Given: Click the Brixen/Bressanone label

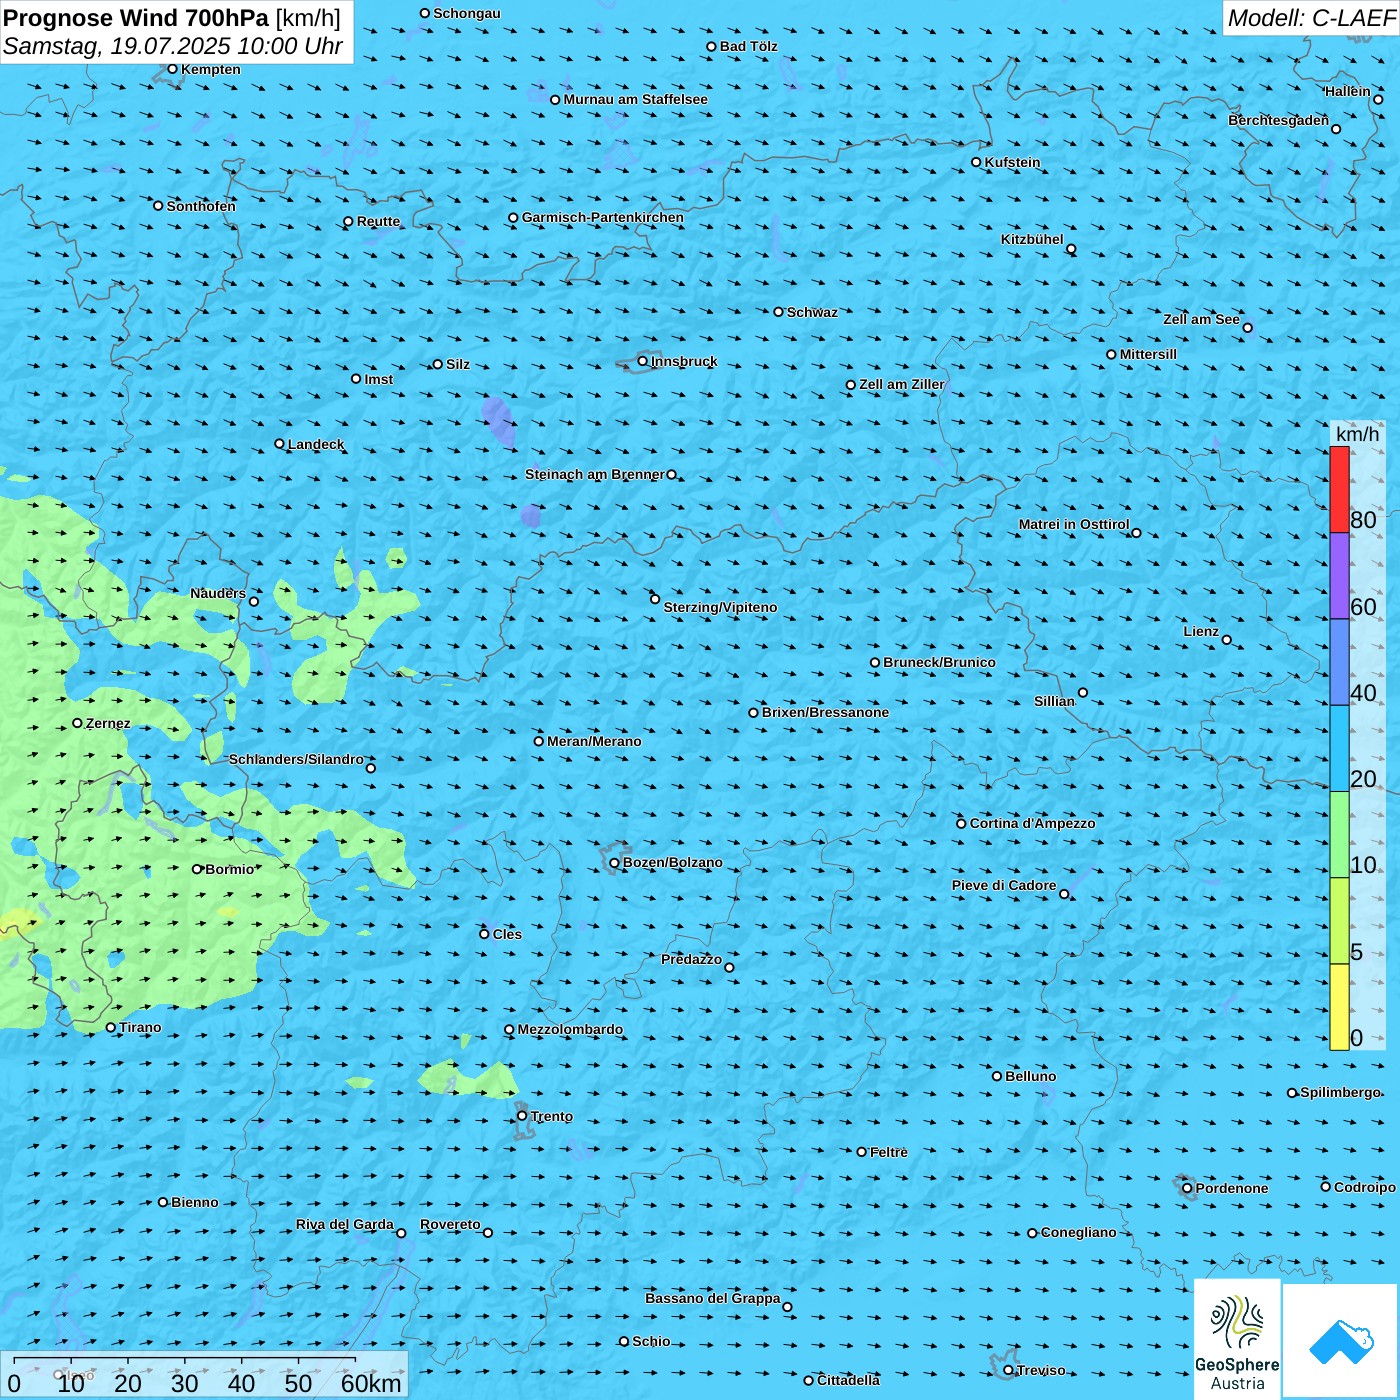Looking at the screenshot, I should tap(825, 712).
